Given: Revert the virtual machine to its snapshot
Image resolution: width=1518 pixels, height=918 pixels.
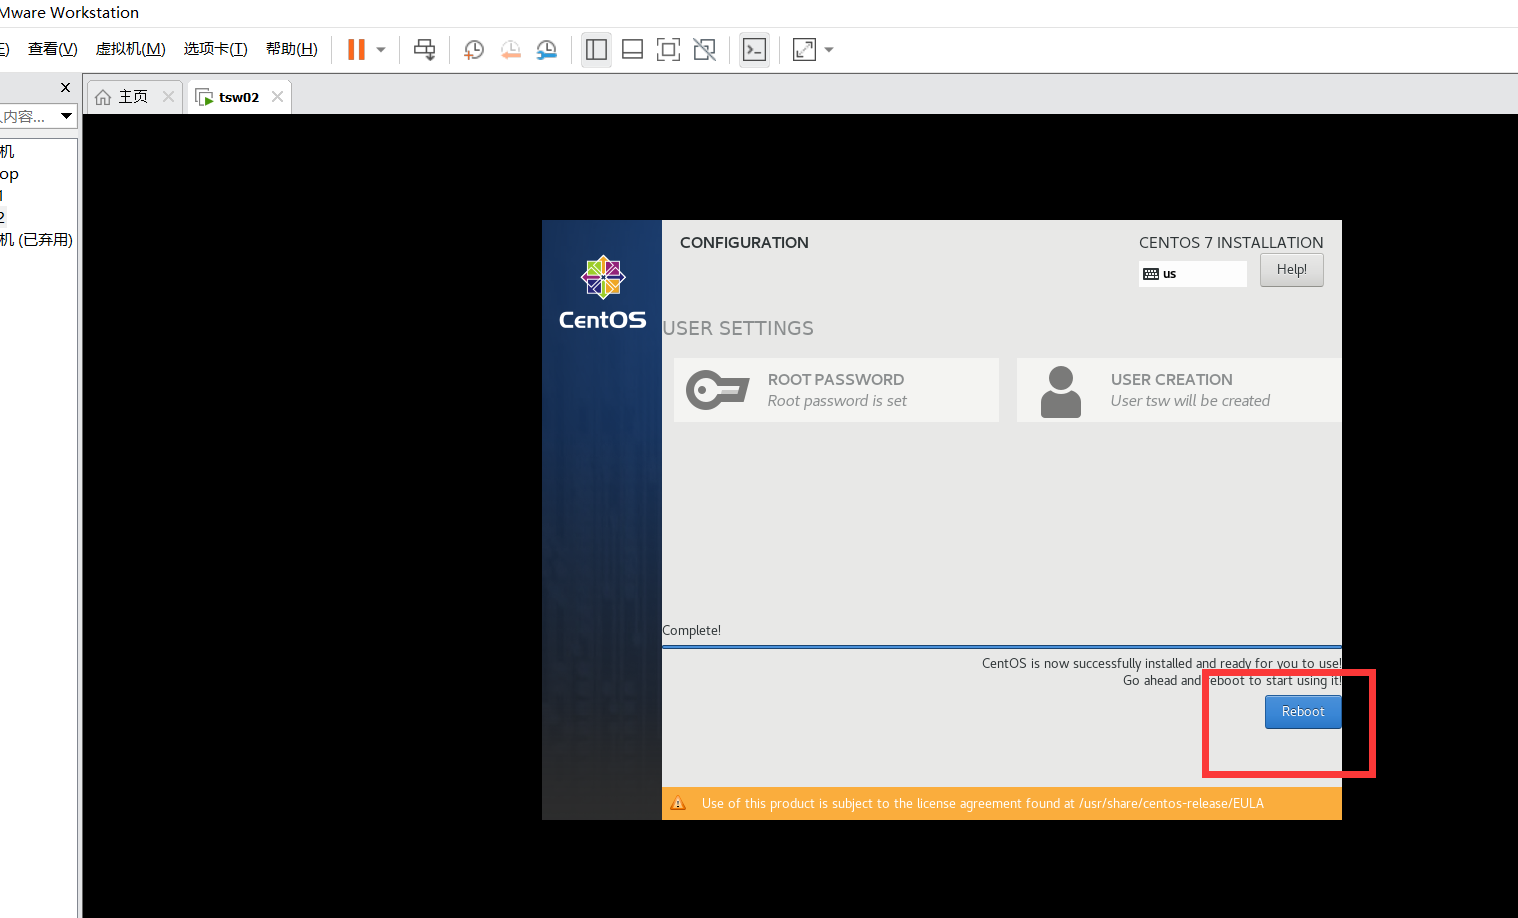Looking at the screenshot, I should [x=511, y=49].
